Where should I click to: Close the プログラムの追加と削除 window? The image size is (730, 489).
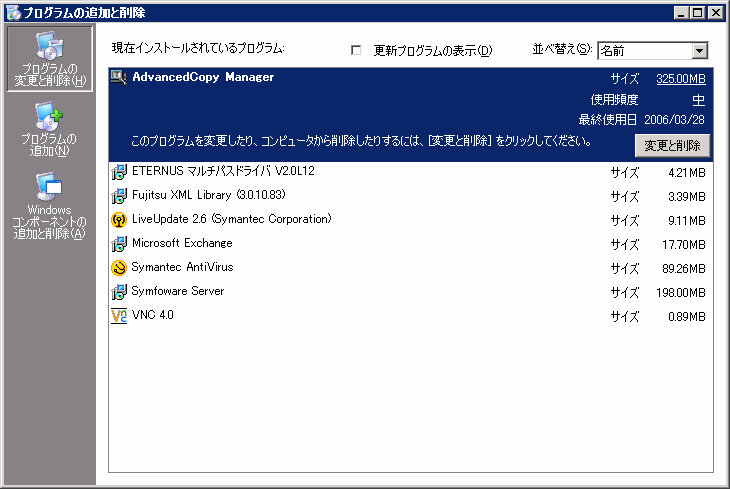(716, 13)
